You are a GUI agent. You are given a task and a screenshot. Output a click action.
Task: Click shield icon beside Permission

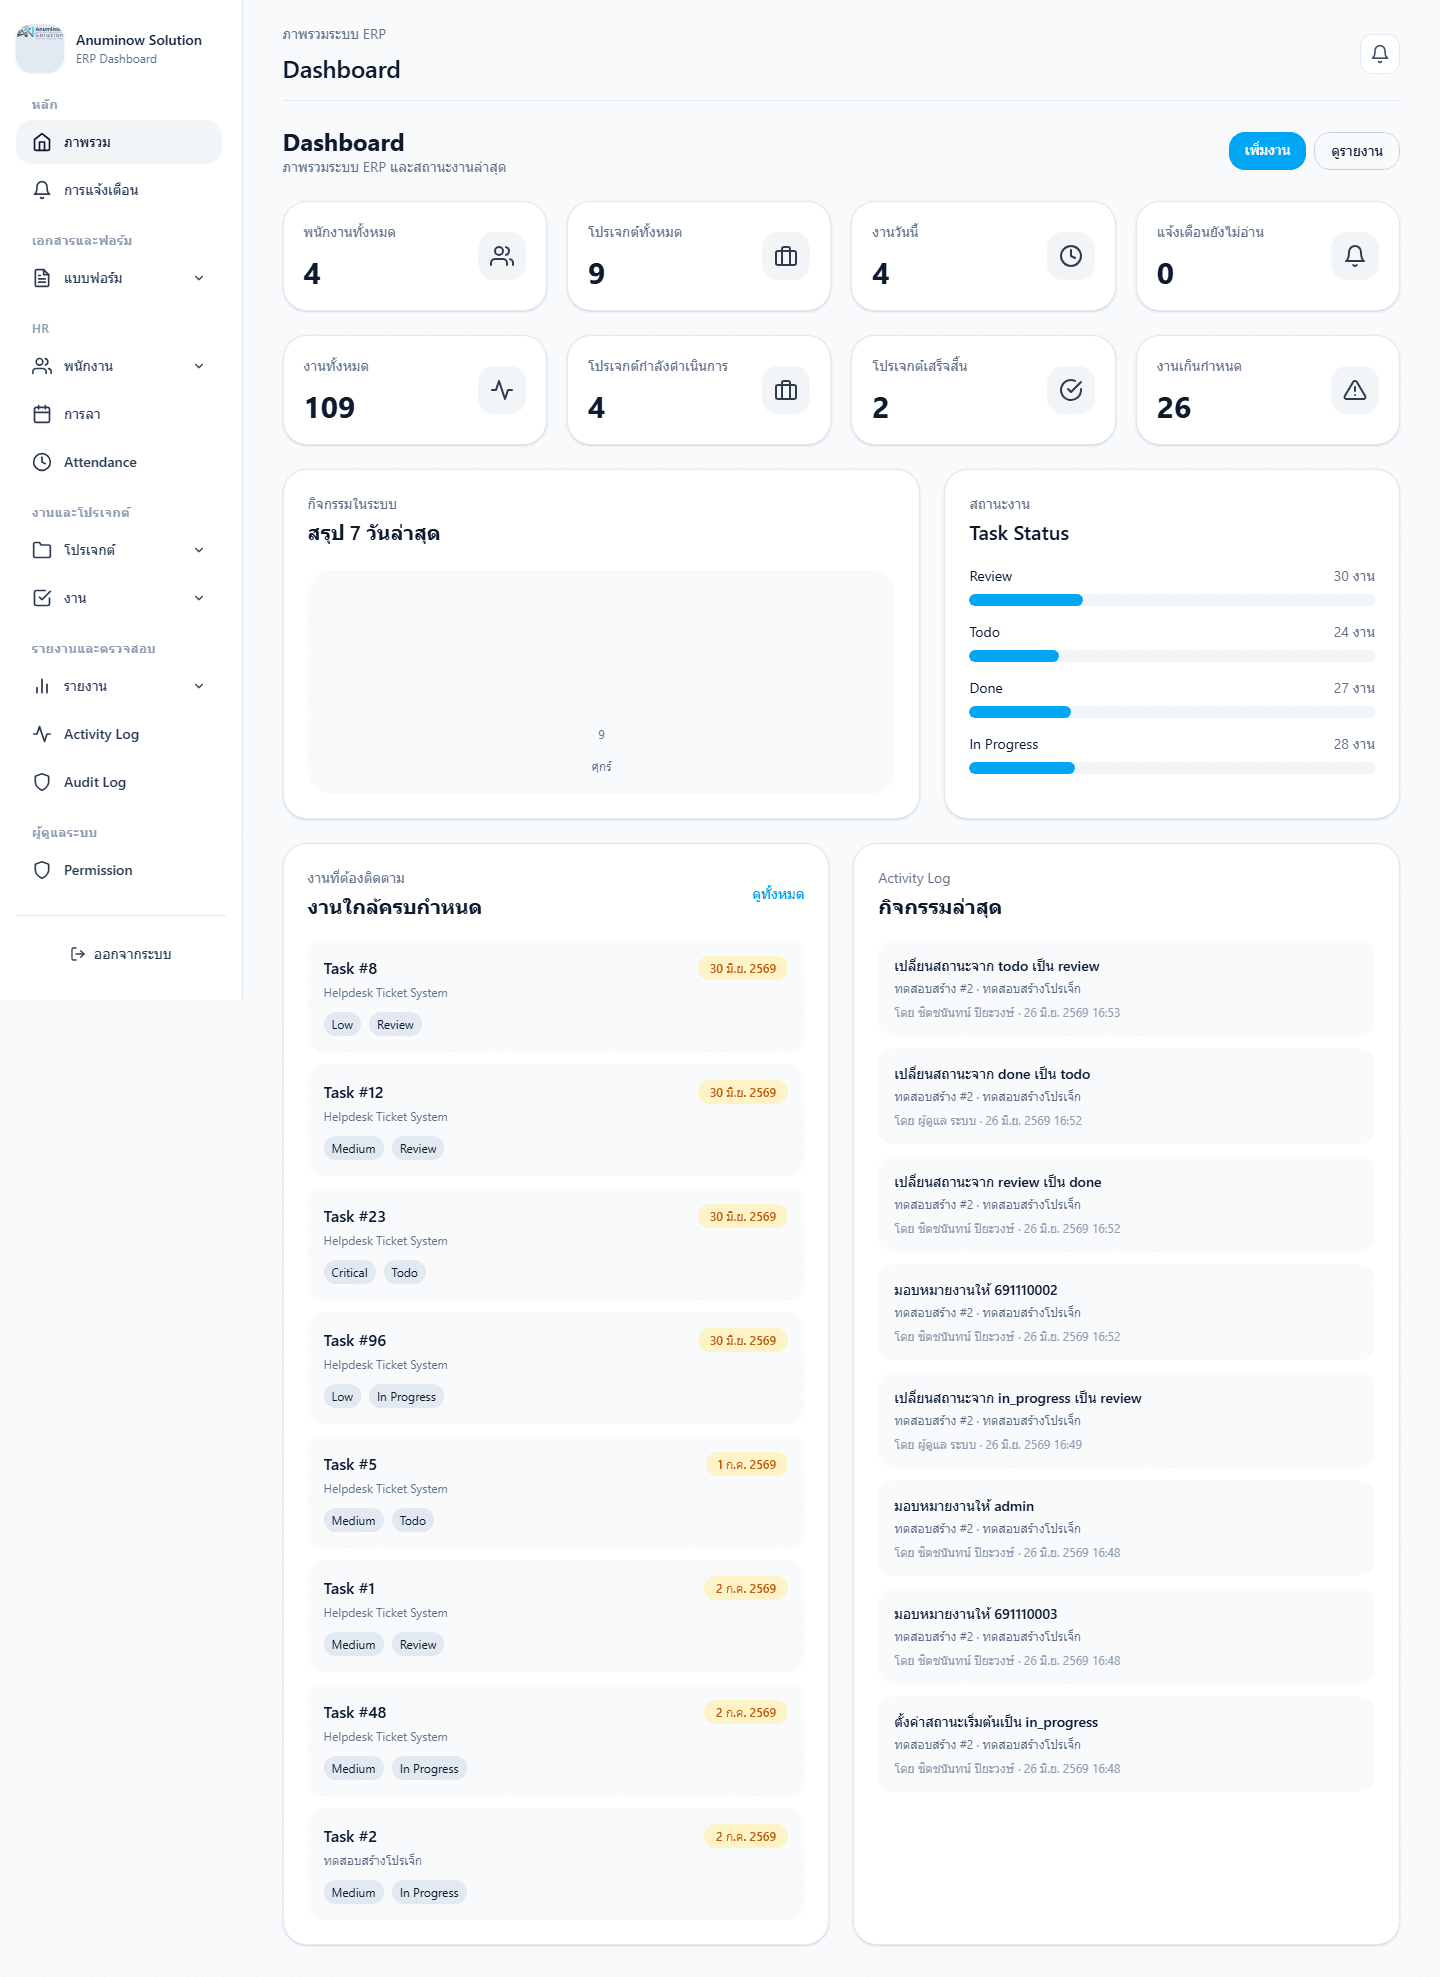pyautogui.click(x=42, y=870)
